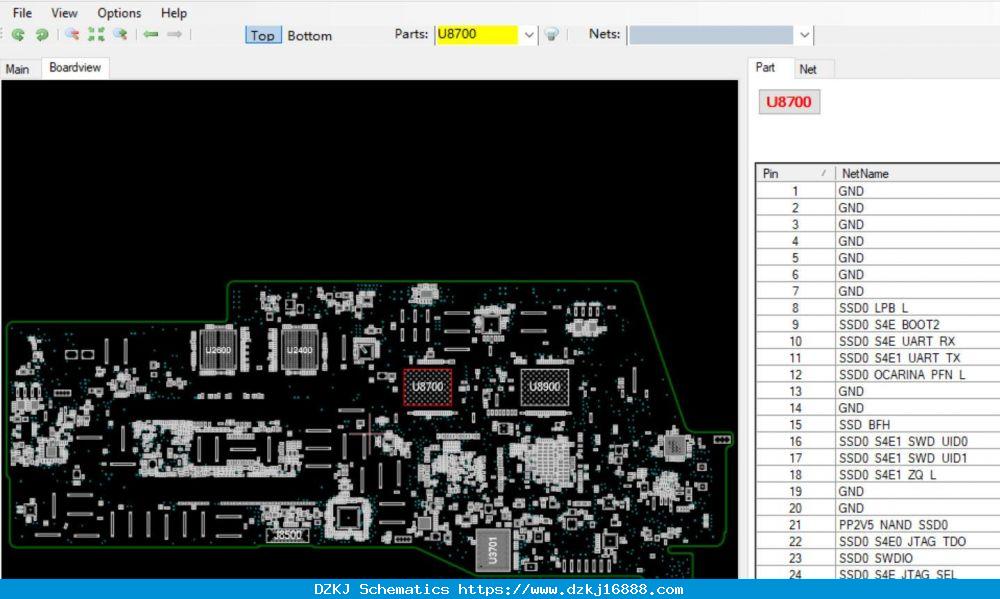
Task: Select pin 22 SSD0 S4E0 JTAG TDO row
Action: tap(878, 541)
